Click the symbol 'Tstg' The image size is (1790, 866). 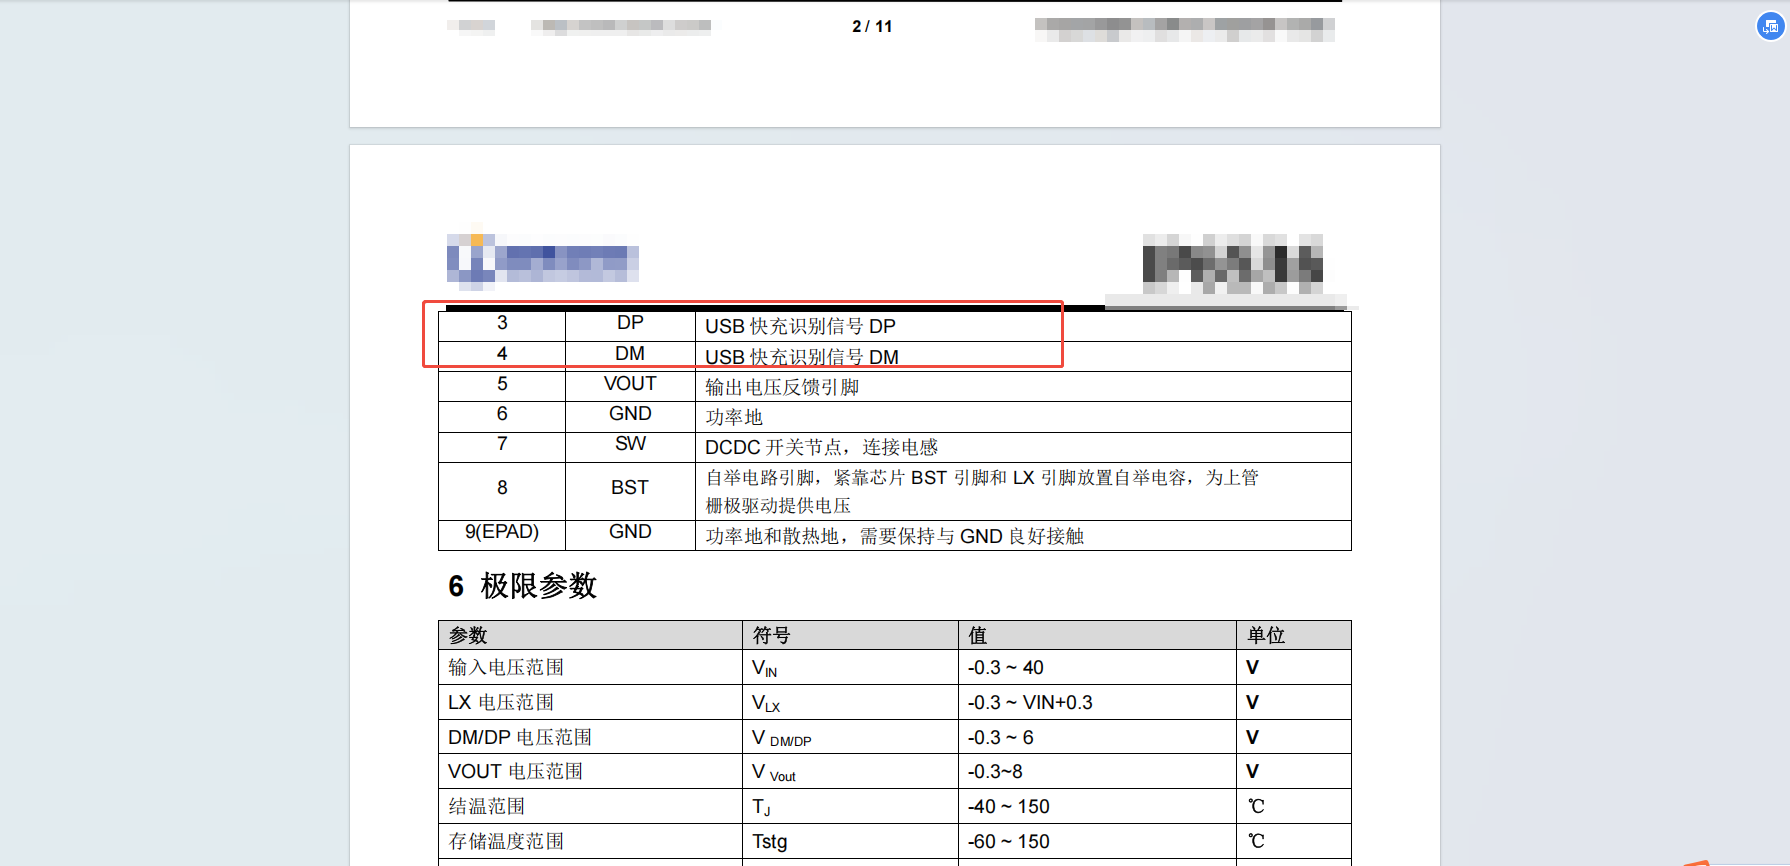[770, 841]
